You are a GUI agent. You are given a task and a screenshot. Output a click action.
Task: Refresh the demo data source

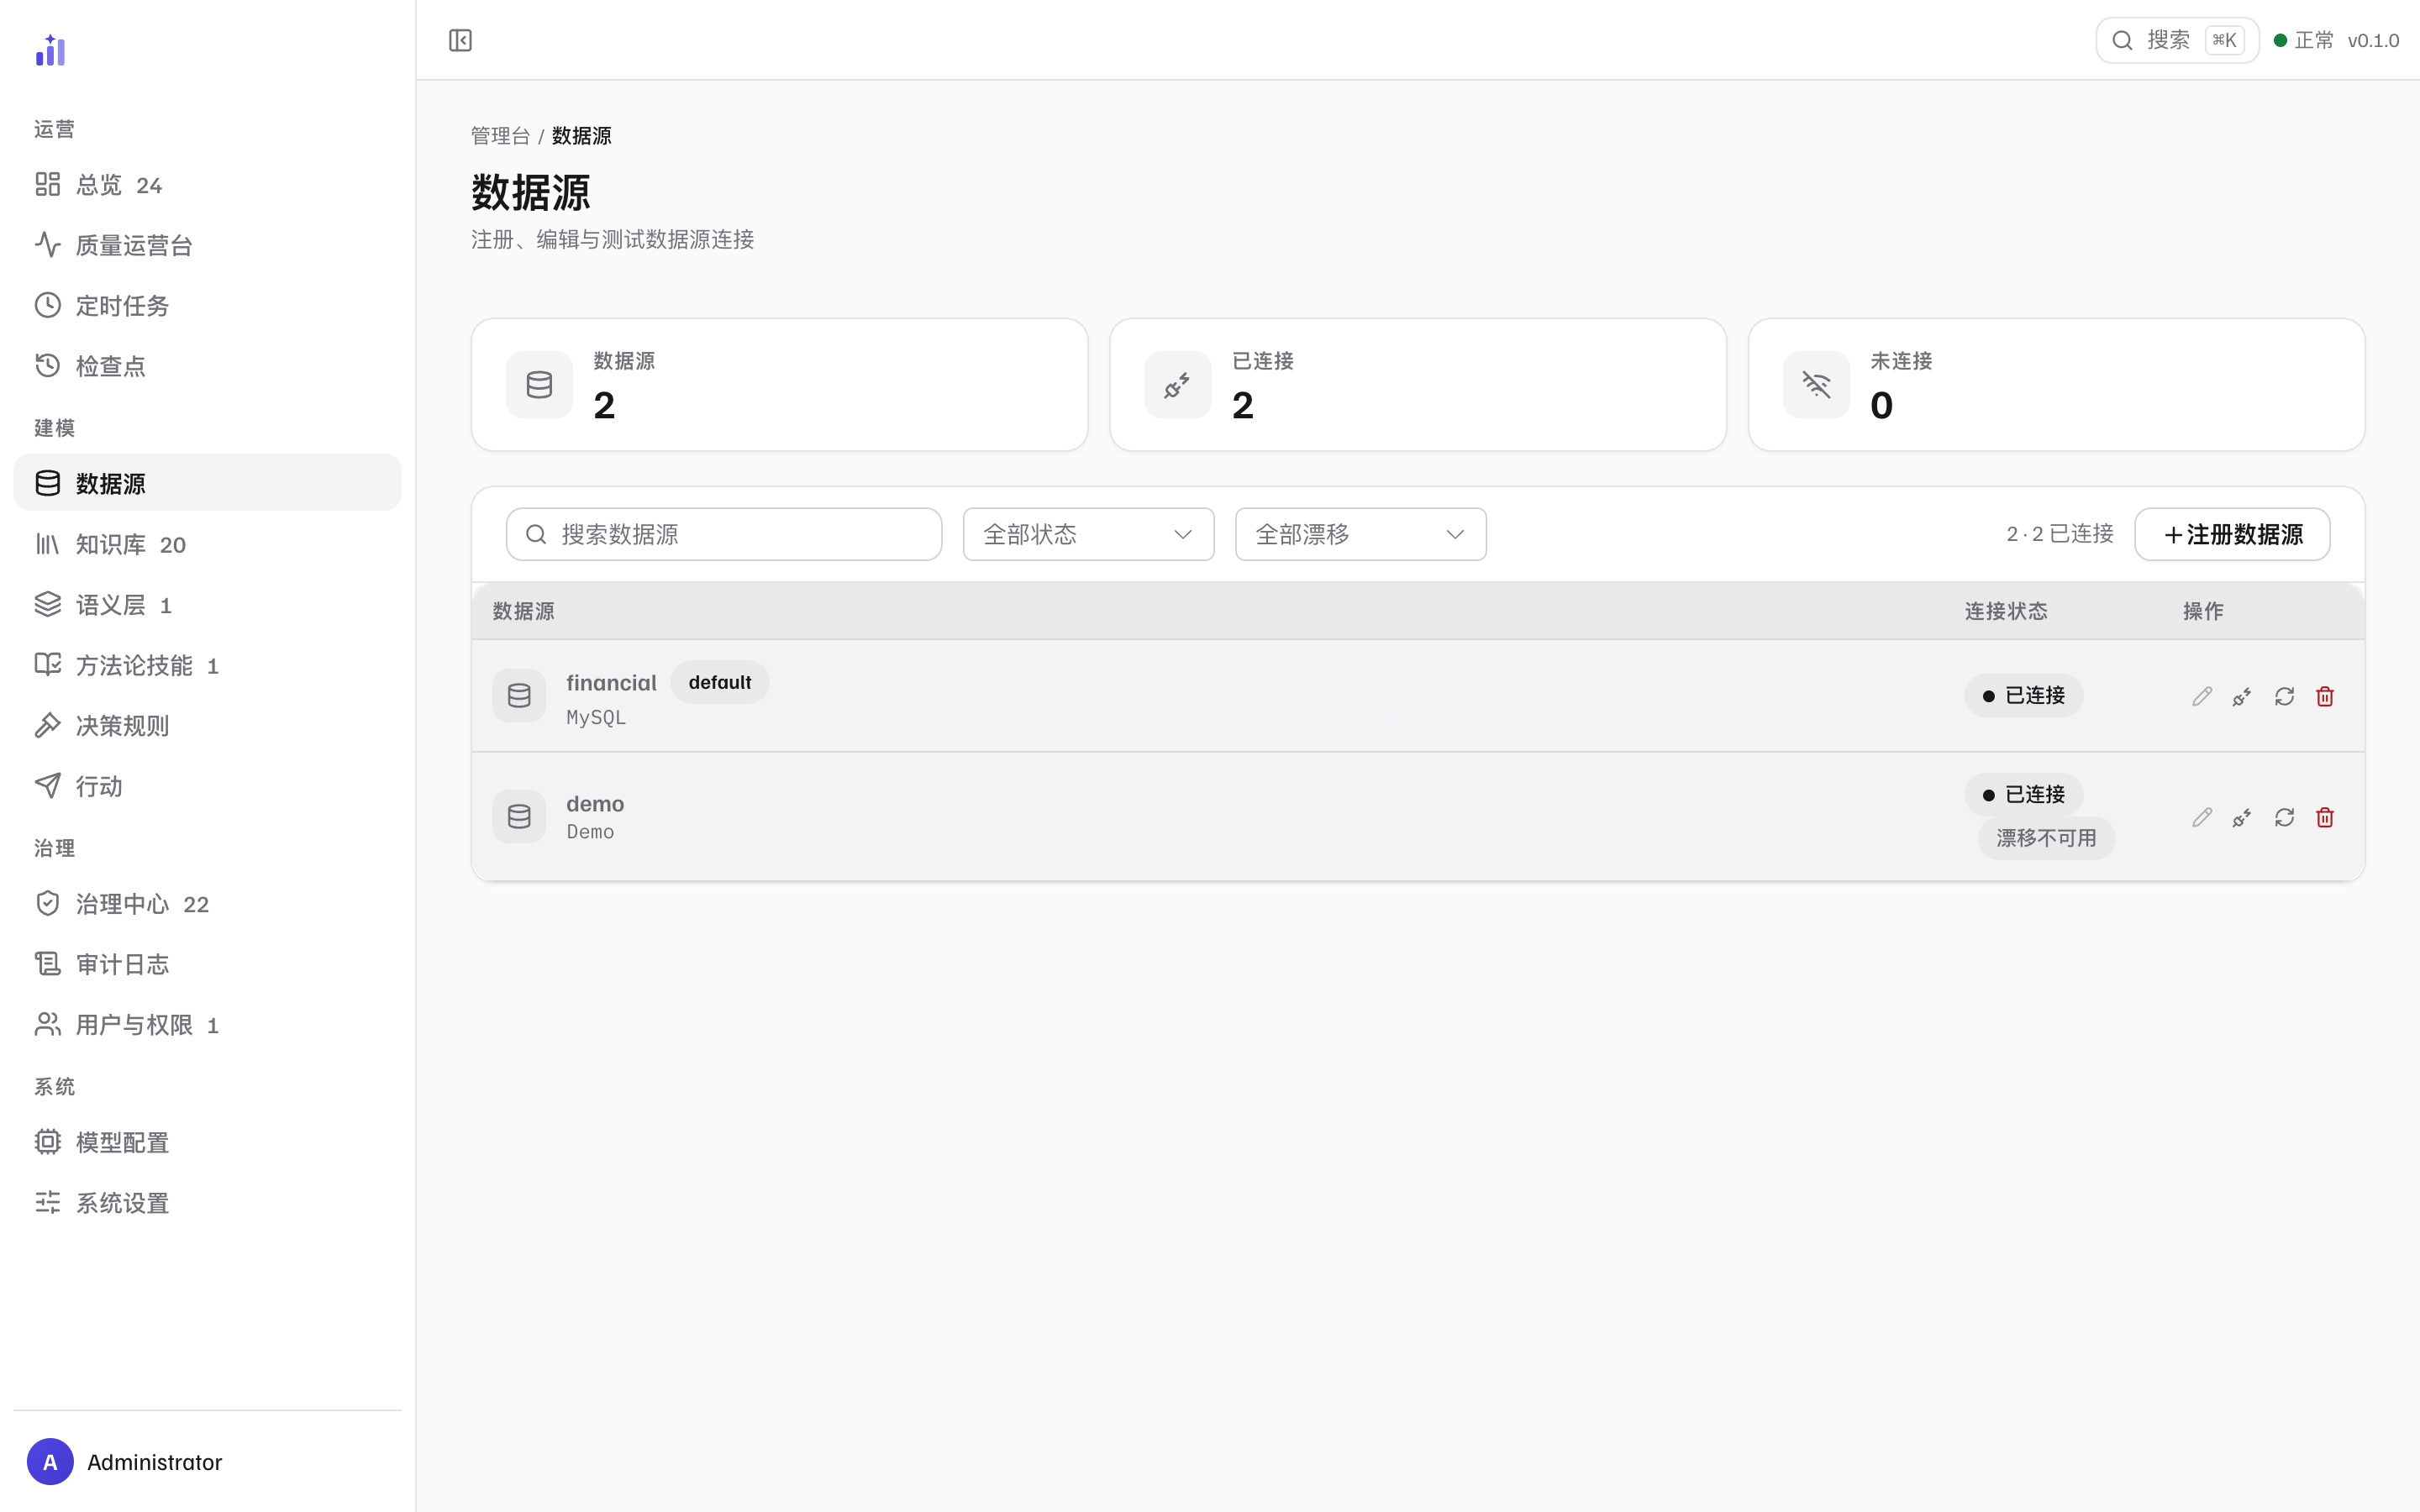click(x=2284, y=817)
